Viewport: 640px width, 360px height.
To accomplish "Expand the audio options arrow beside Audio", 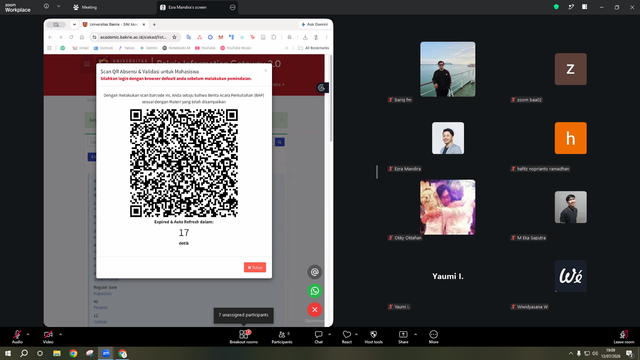I will [28, 334].
